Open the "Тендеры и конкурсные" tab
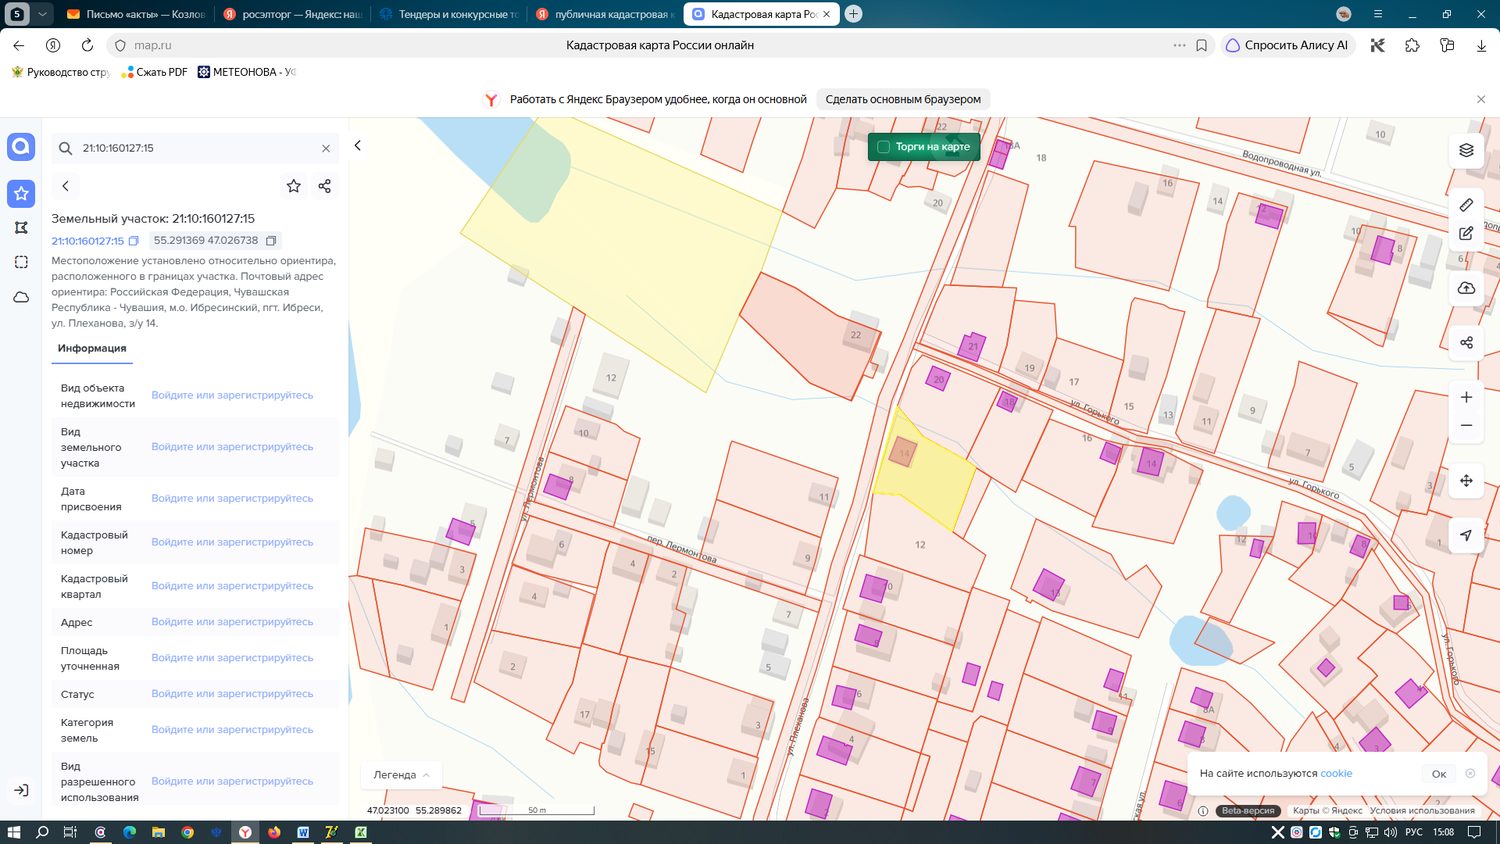The width and height of the screenshot is (1500, 844). click(449, 14)
